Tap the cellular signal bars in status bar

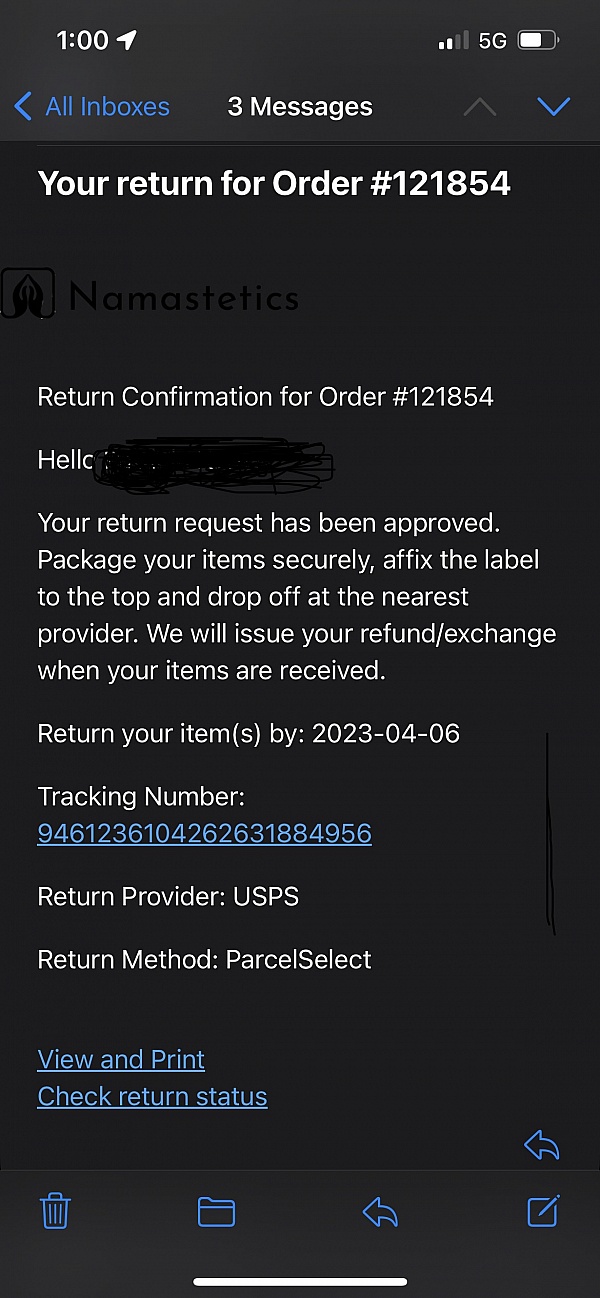coord(453,41)
